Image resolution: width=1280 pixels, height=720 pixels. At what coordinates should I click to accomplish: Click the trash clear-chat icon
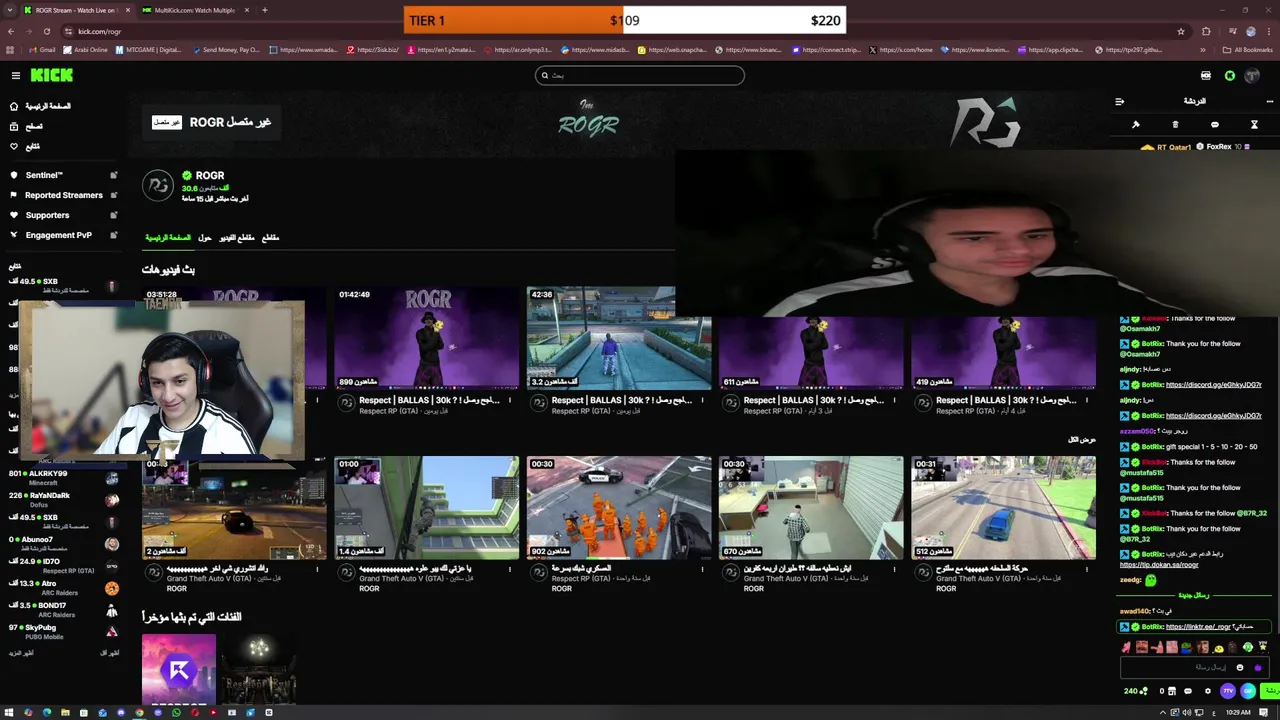1175,125
